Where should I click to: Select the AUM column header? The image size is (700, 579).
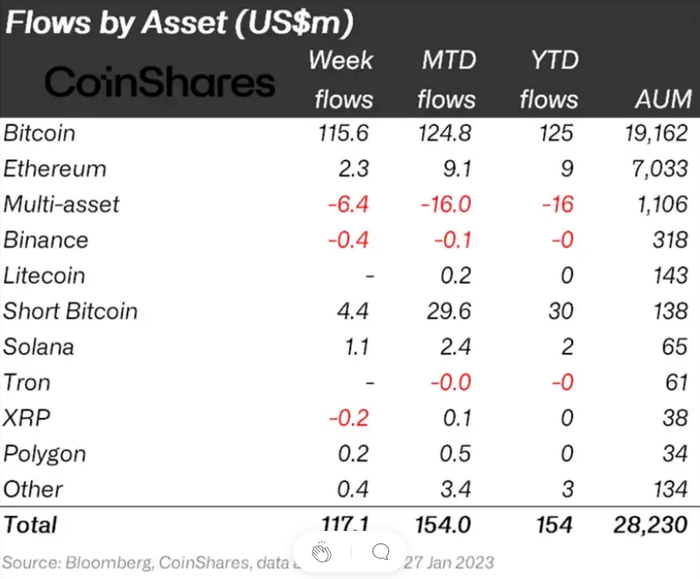pyautogui.click(x=663, y=98)
